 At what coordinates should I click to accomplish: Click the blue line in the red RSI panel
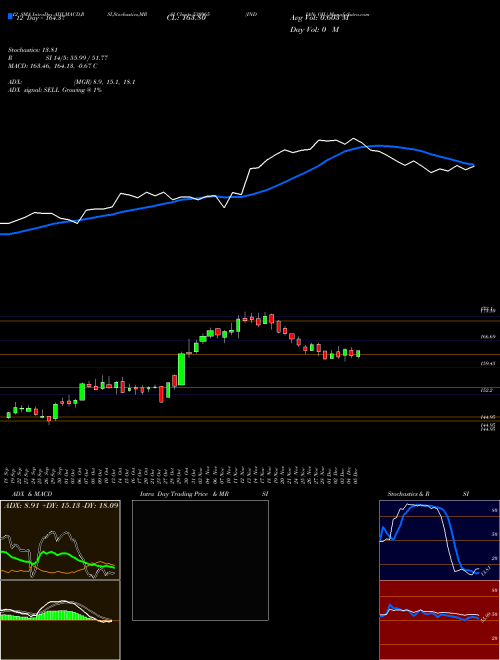[x=429, y=613]
